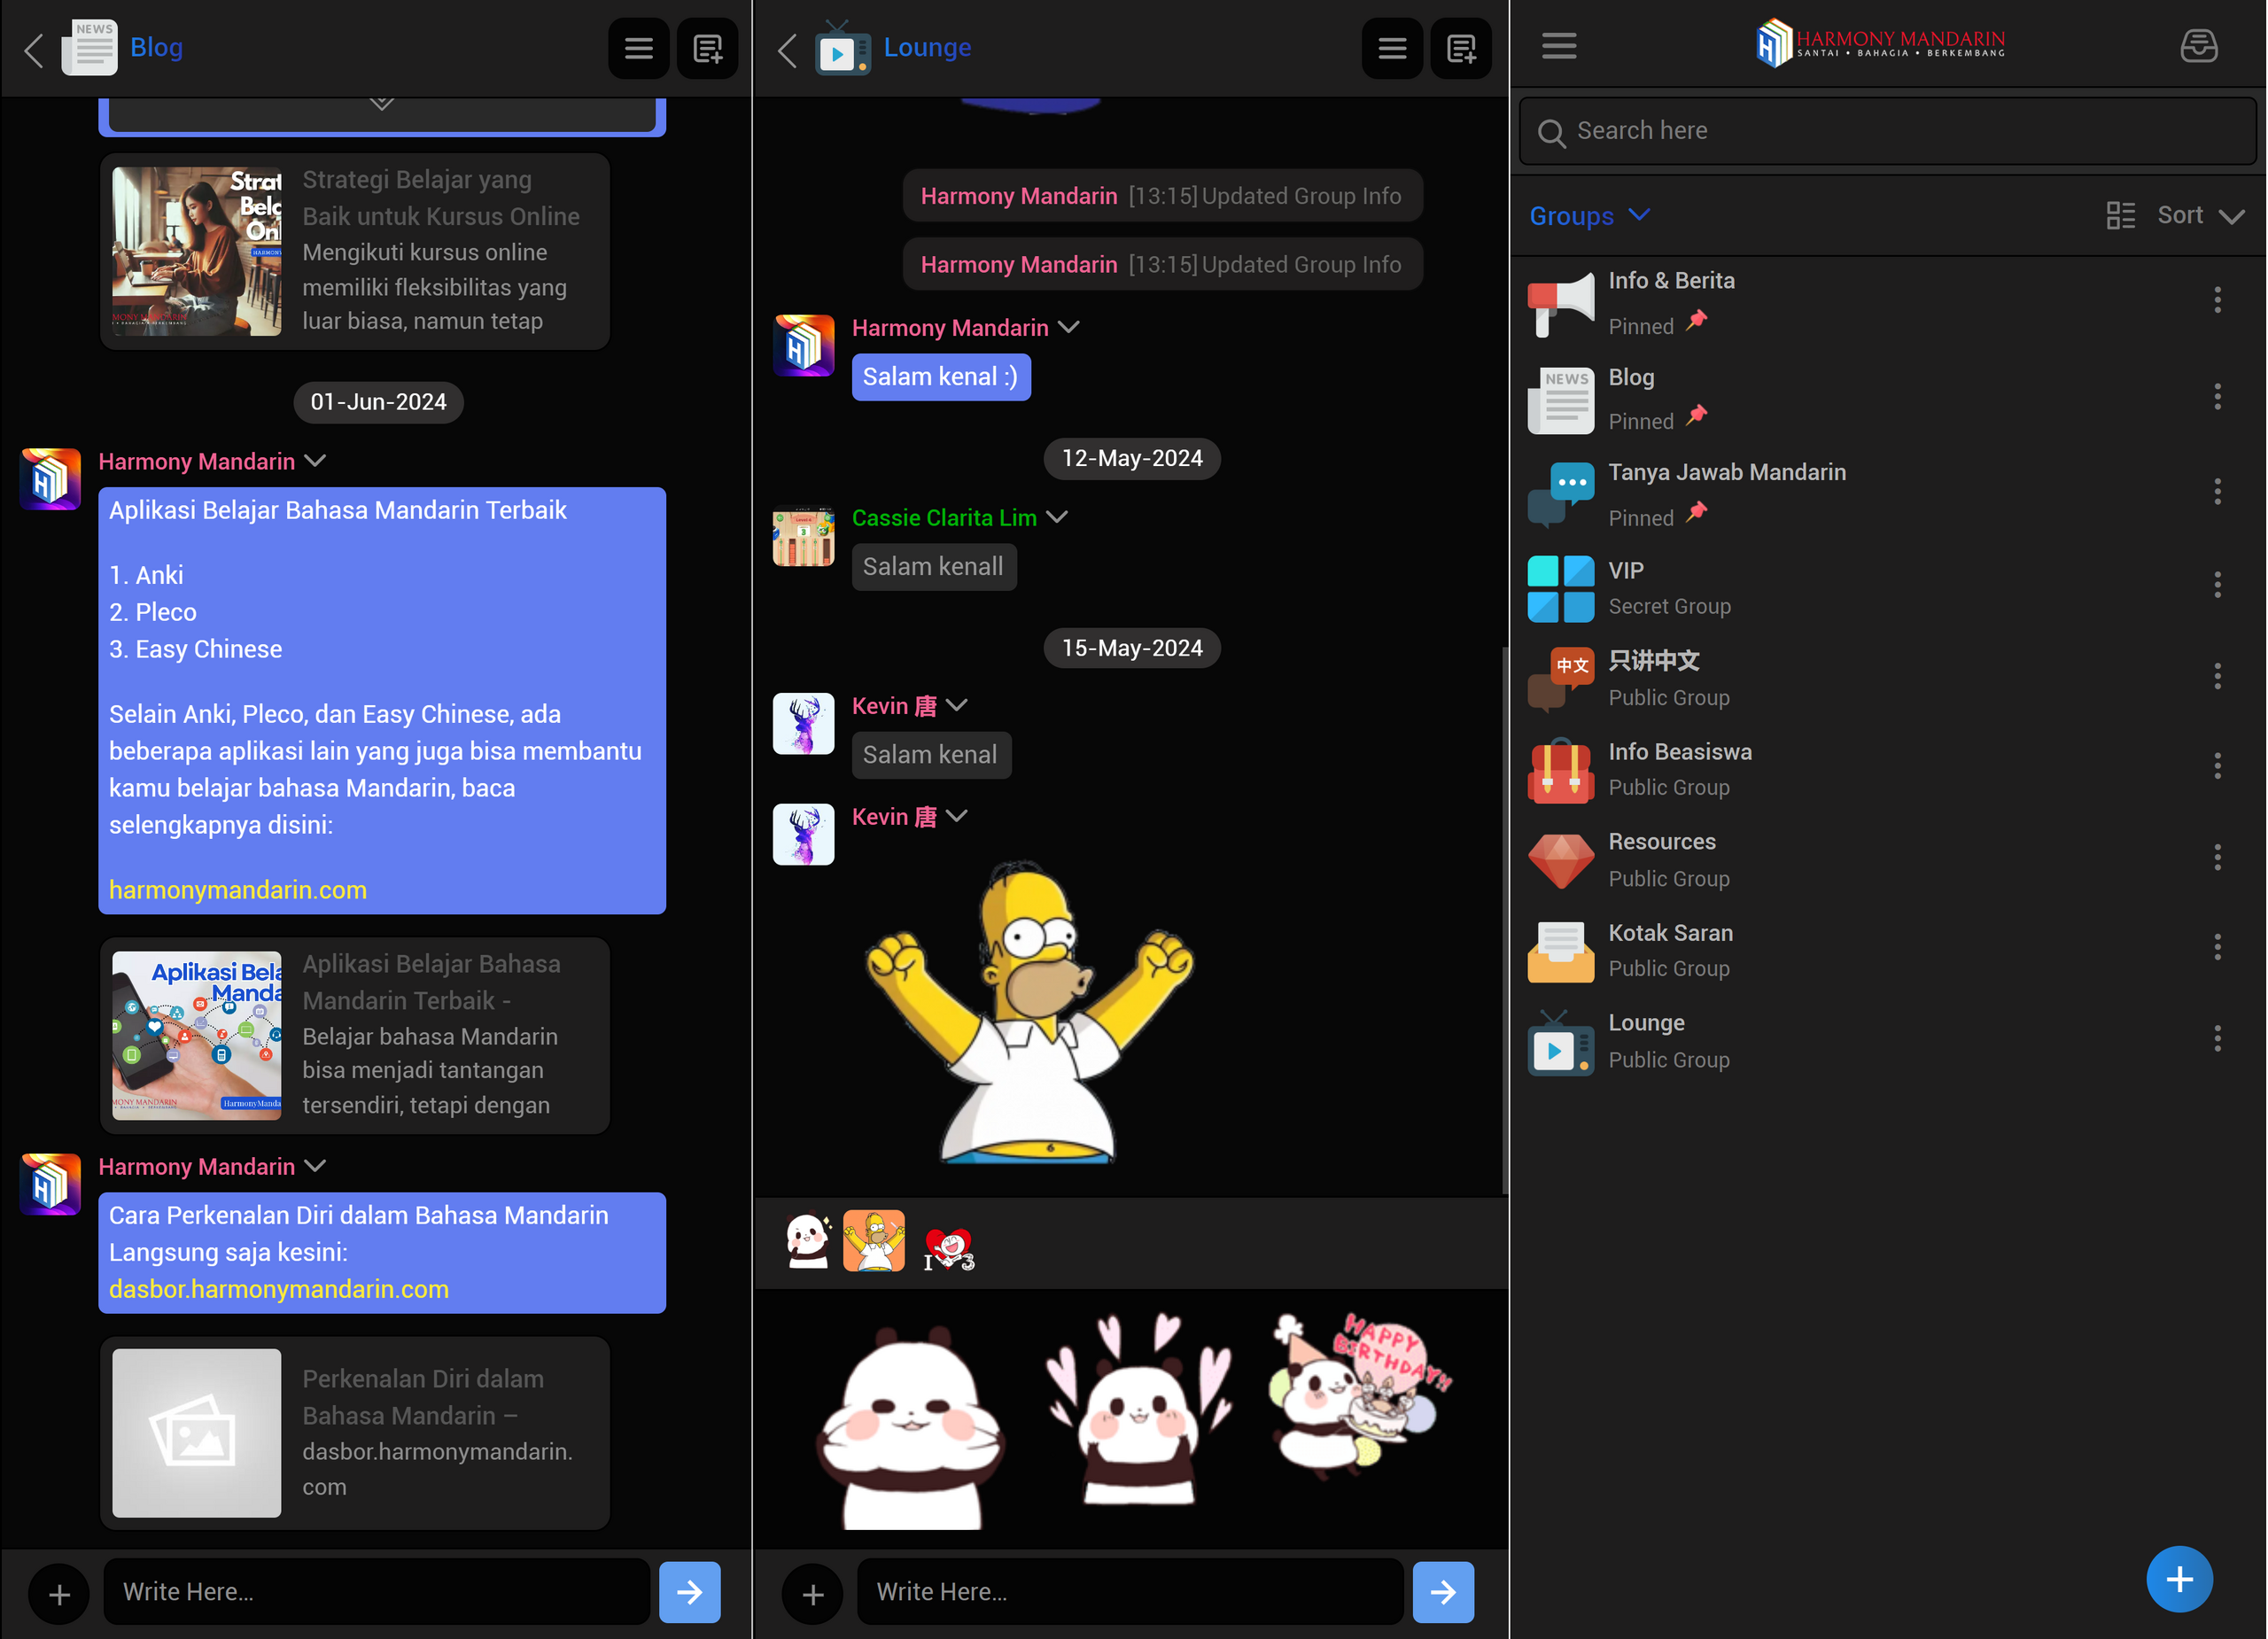Expand Harmony Mandarin 'Salam kenal :)' options

tap(1068, 327)
